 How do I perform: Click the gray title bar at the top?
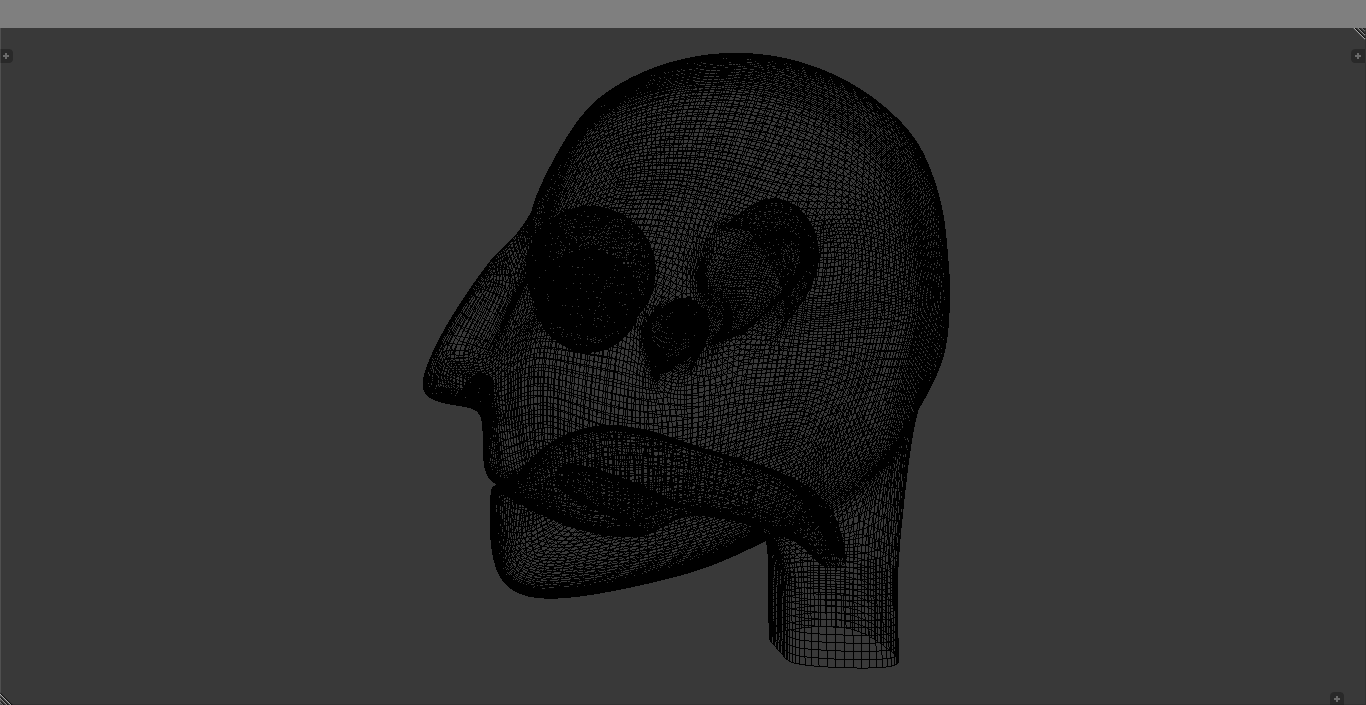[x=683, y=13]
